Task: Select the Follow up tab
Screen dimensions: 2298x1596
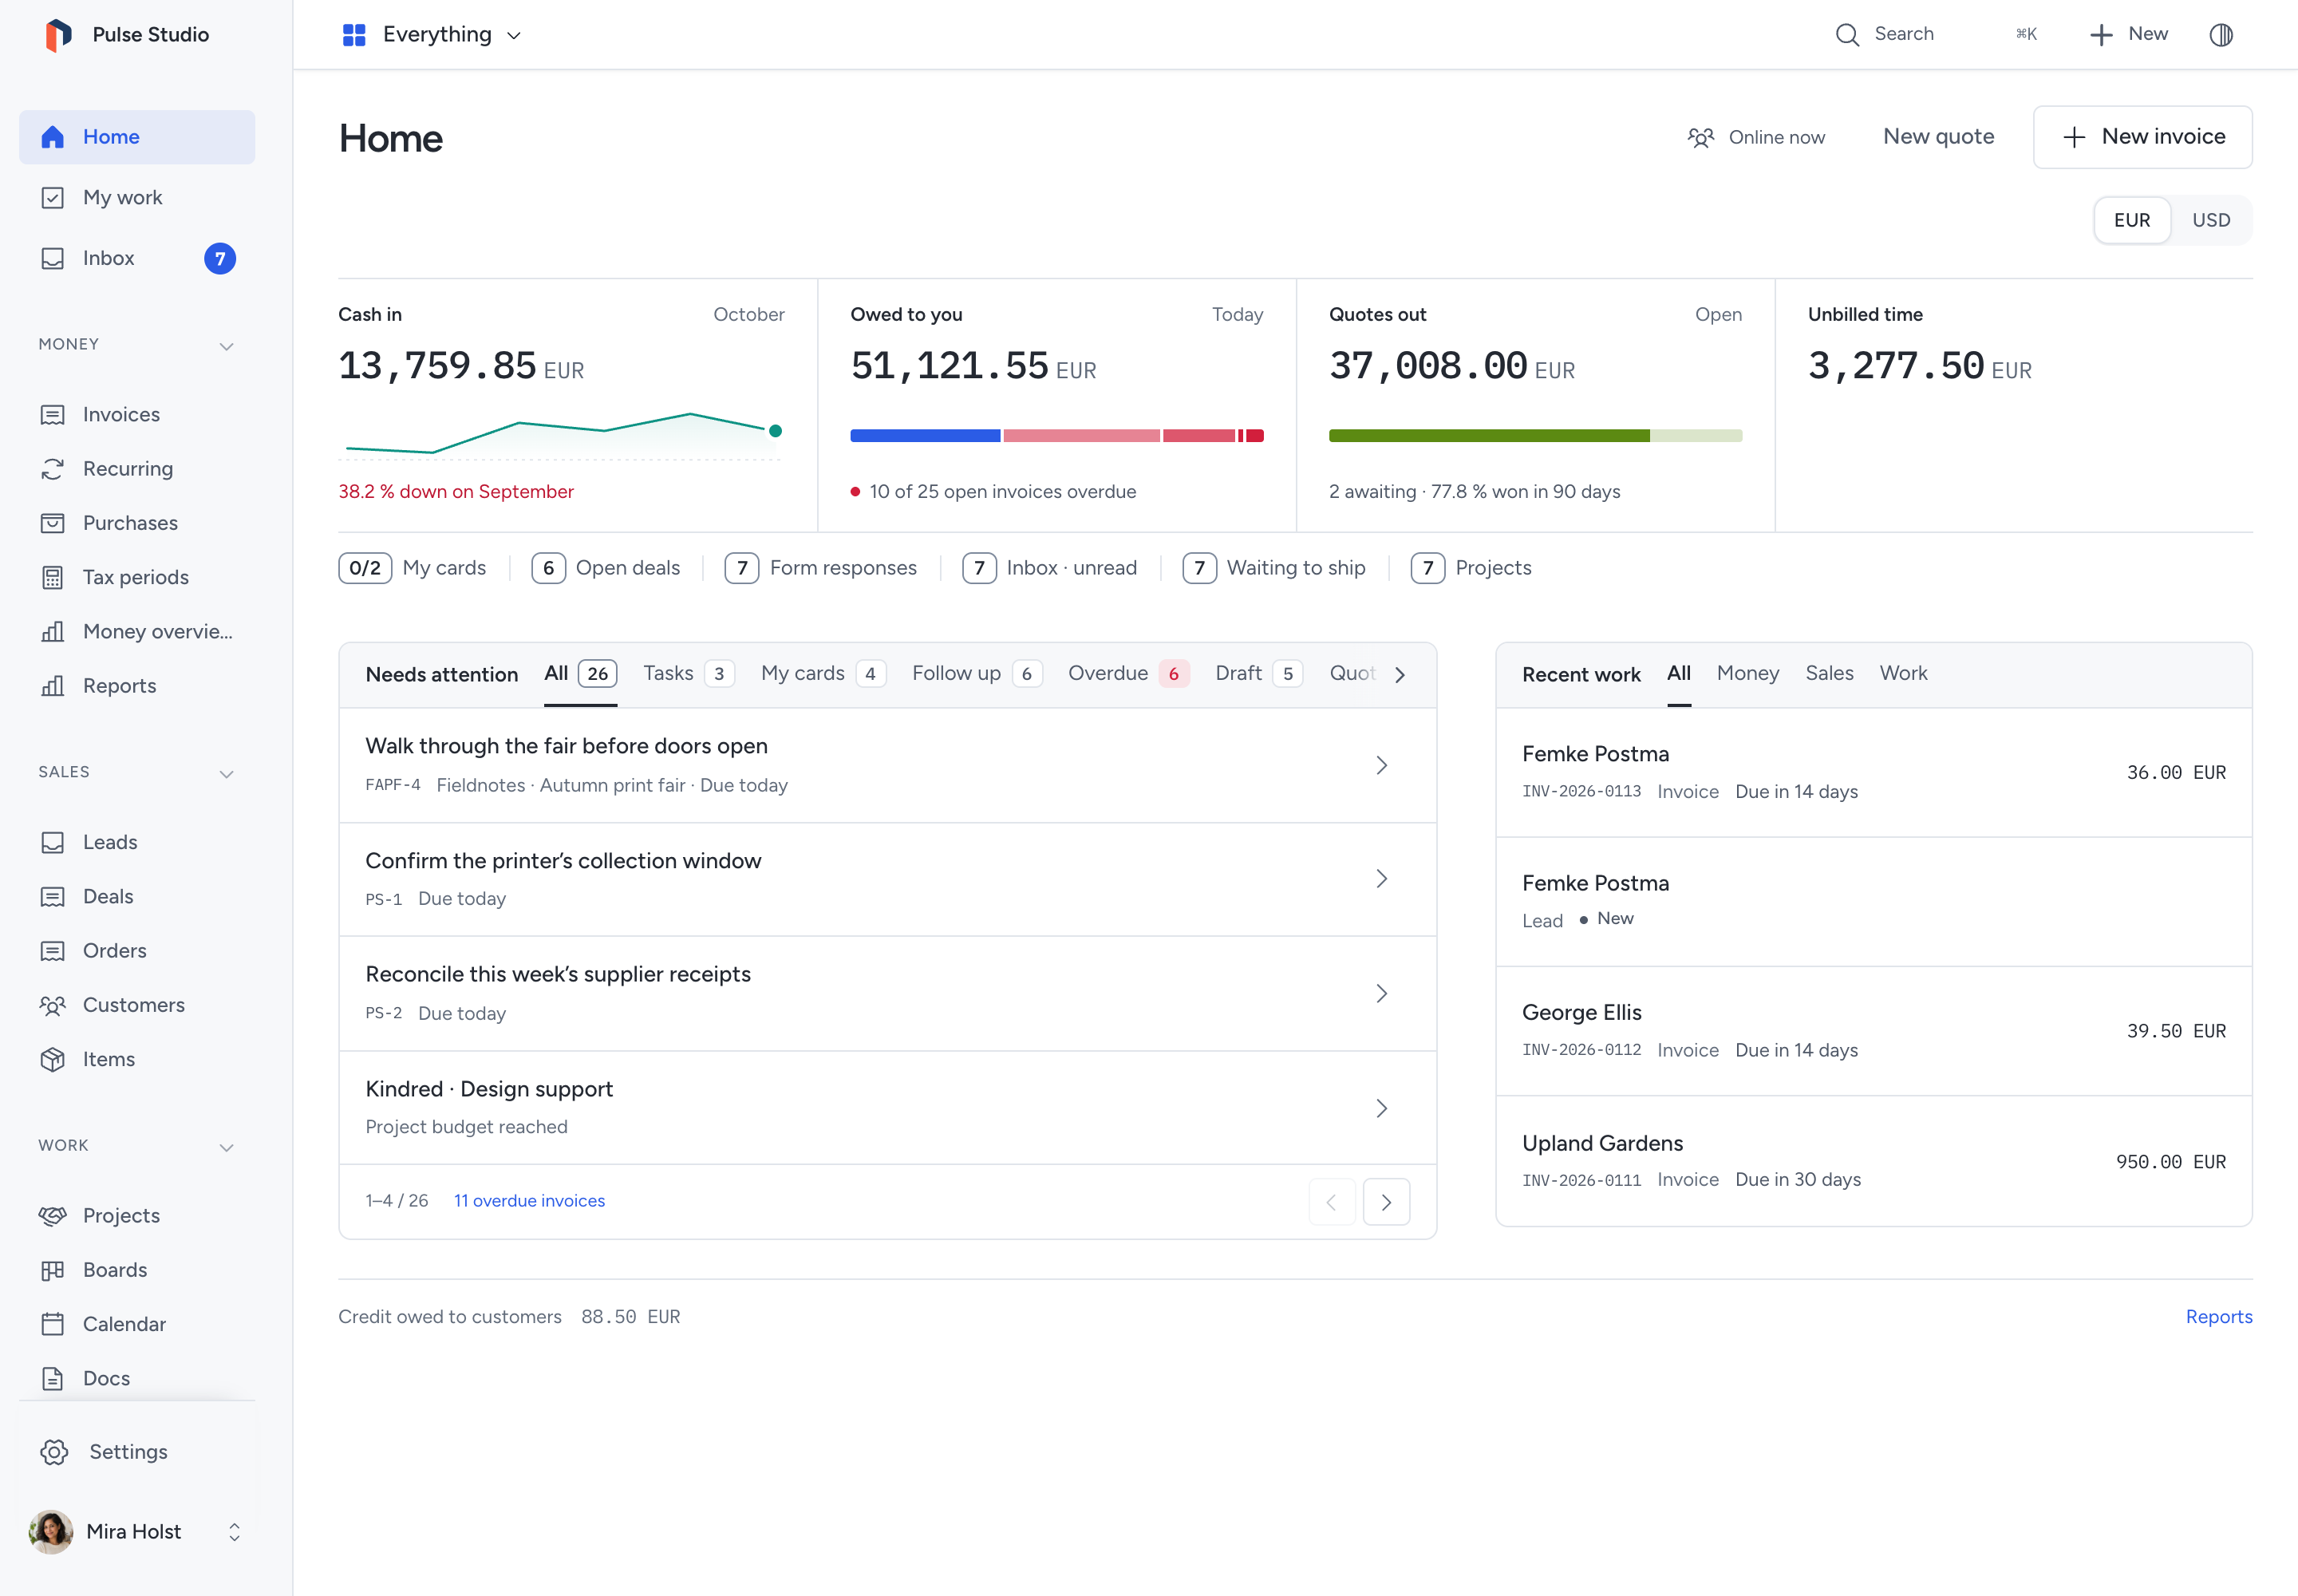Action: click(977, 674)
